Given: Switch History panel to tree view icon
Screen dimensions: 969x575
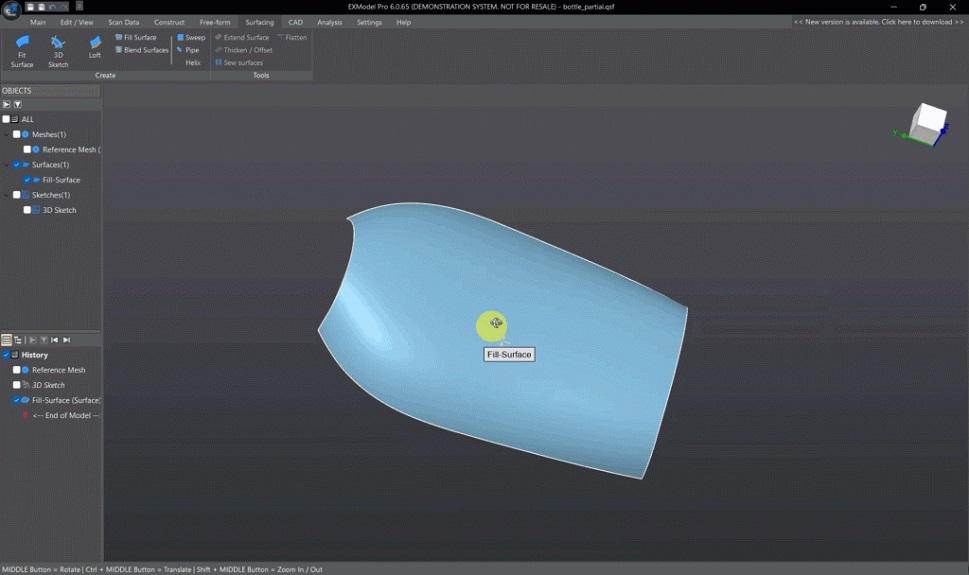Looking at the screenshot, I should (18, 340).
